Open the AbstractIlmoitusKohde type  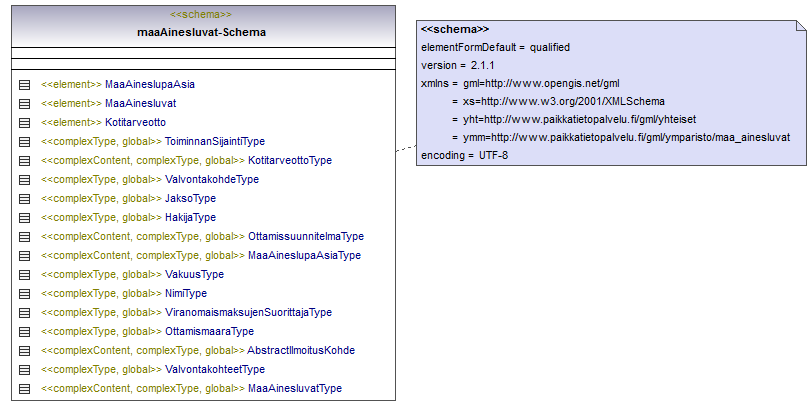301,350
